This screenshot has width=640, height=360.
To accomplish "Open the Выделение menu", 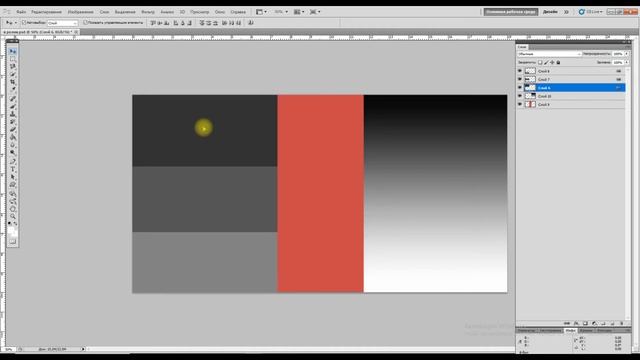I will coord(125,12).
